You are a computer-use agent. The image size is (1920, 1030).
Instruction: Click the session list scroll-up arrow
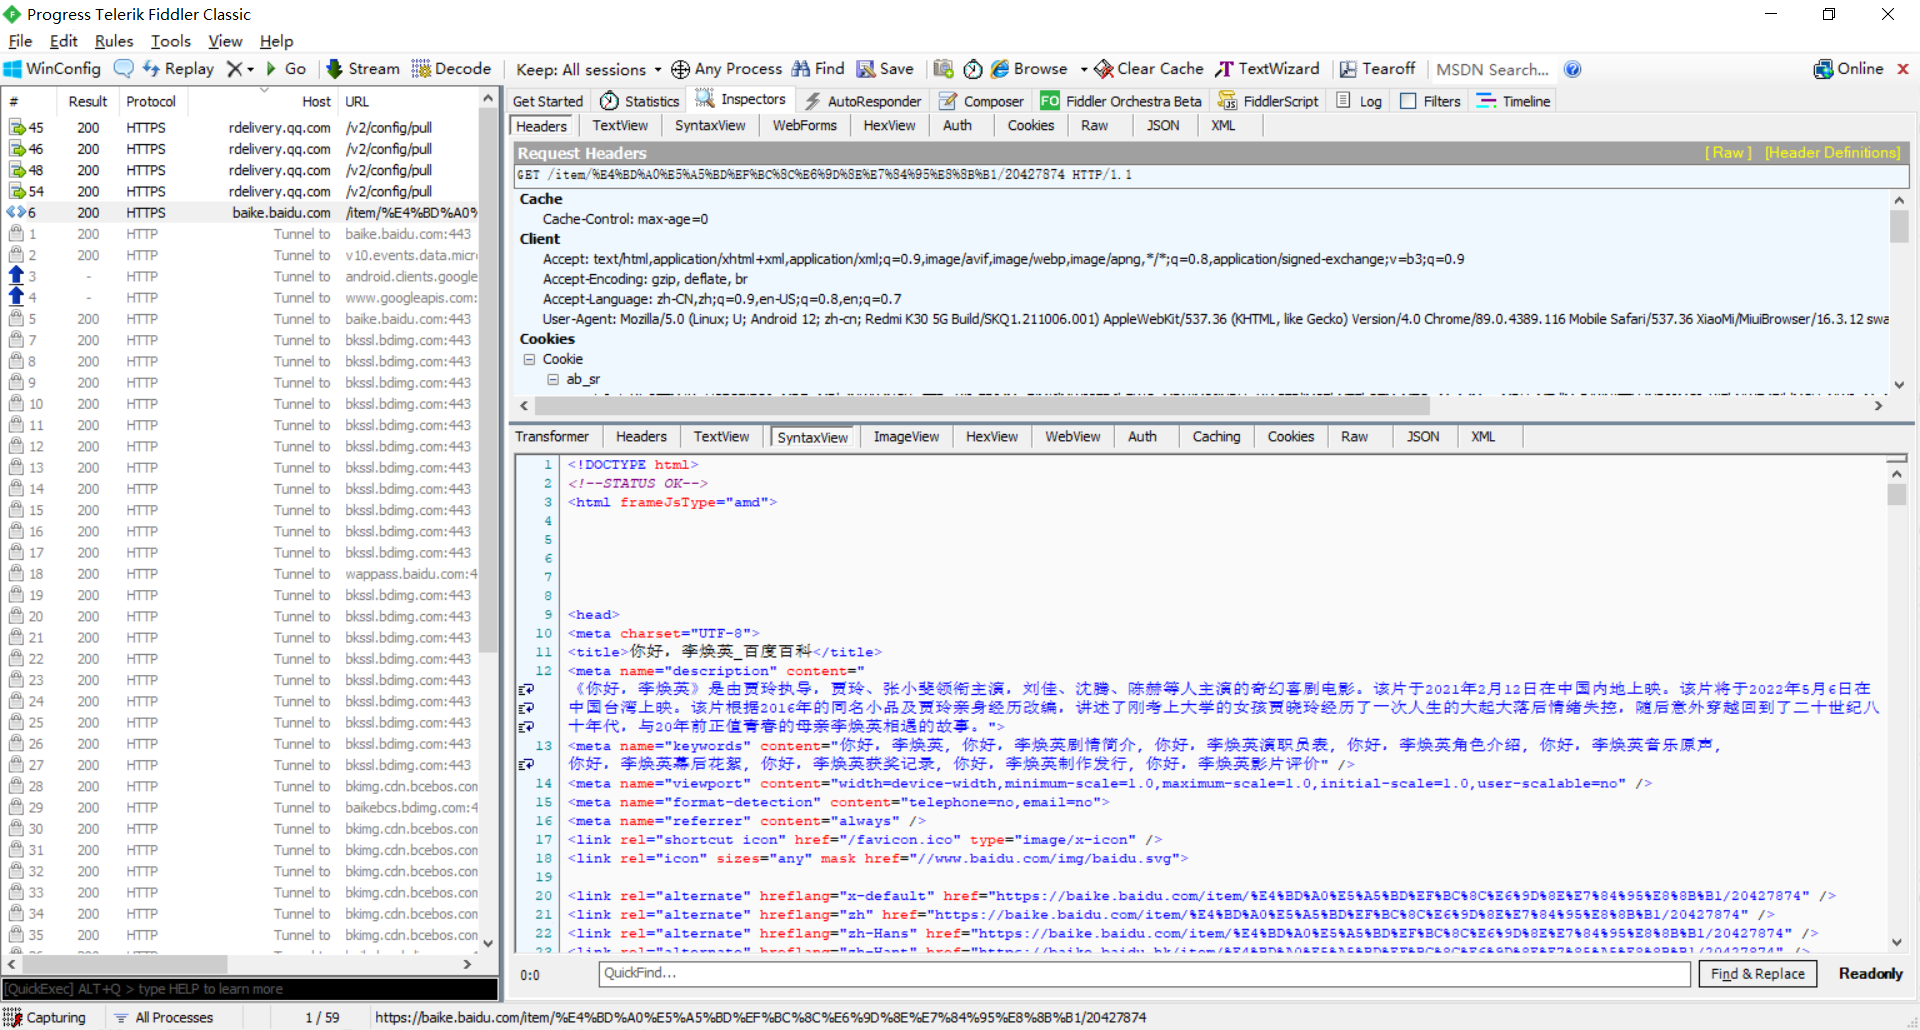(x=488, y=98)
